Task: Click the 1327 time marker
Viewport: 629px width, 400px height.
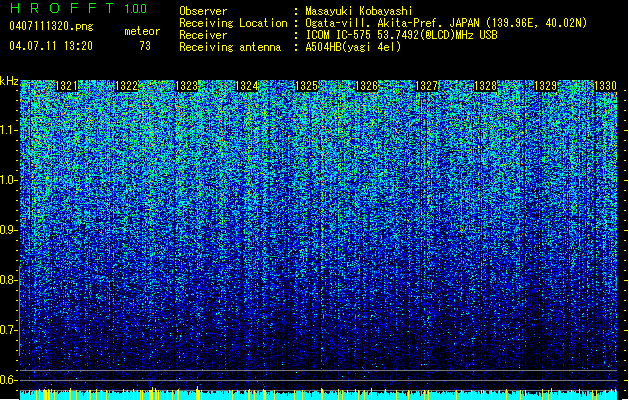Action: click(x=426, y=86)
